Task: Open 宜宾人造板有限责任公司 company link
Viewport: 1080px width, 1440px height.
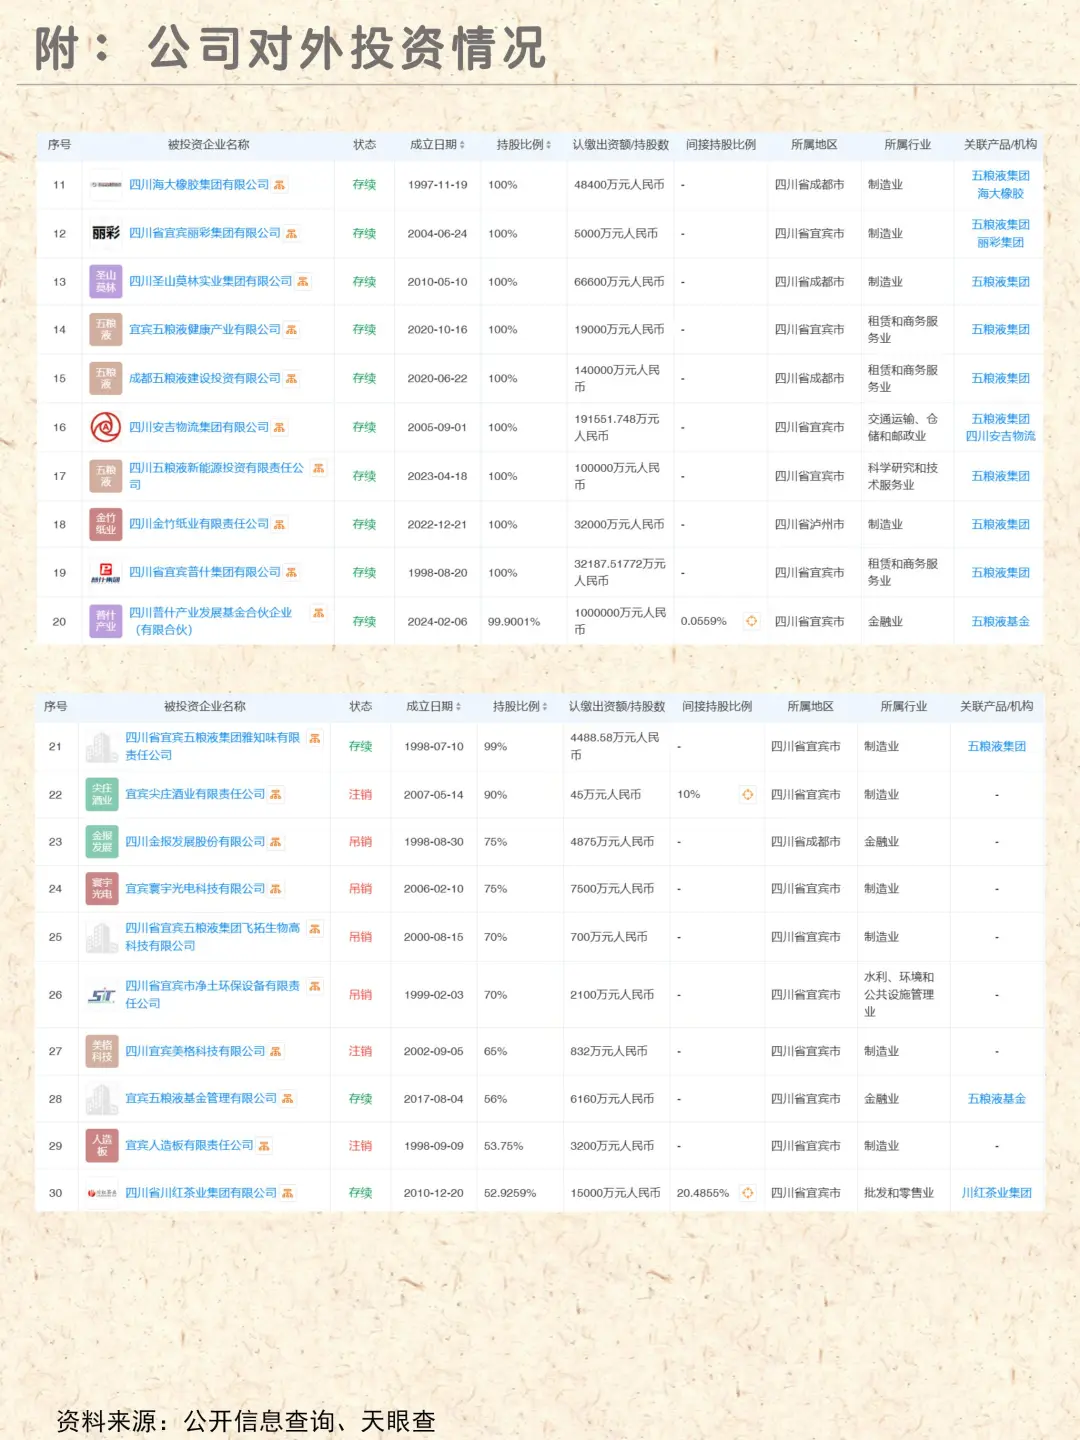Action: (189, 1146)
